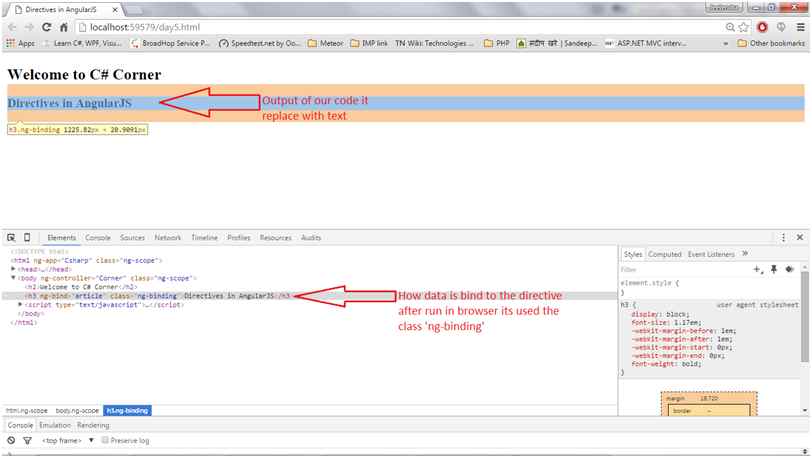Open the Sandeep bookmark with Hindi text
The height and width of the screenshot is (458, 812).
(557, 44)
